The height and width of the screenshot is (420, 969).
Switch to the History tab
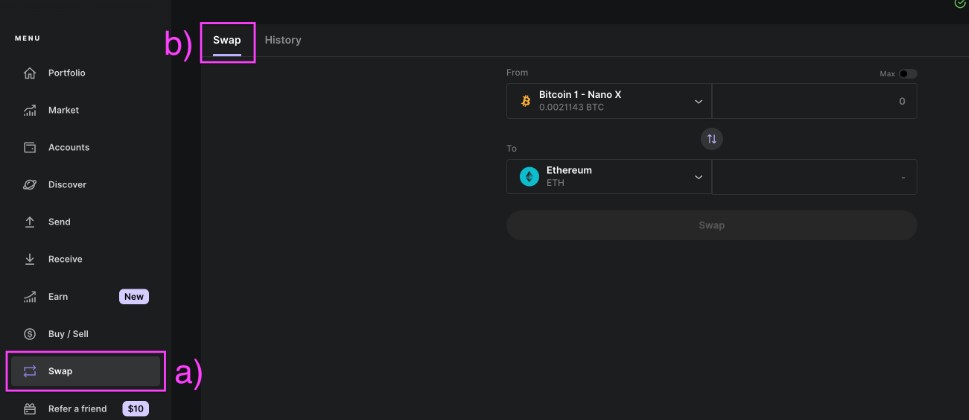coord(283,40)
